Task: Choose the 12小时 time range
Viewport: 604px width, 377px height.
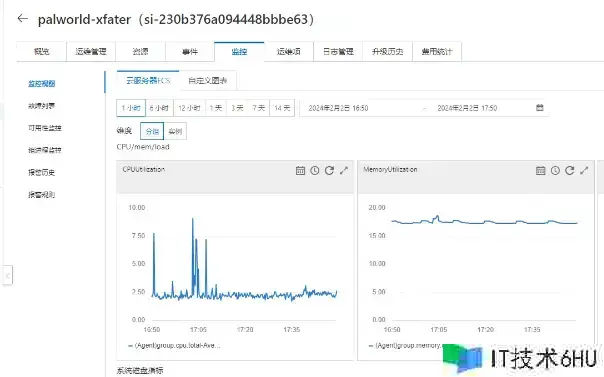Action: click(190, 108)
